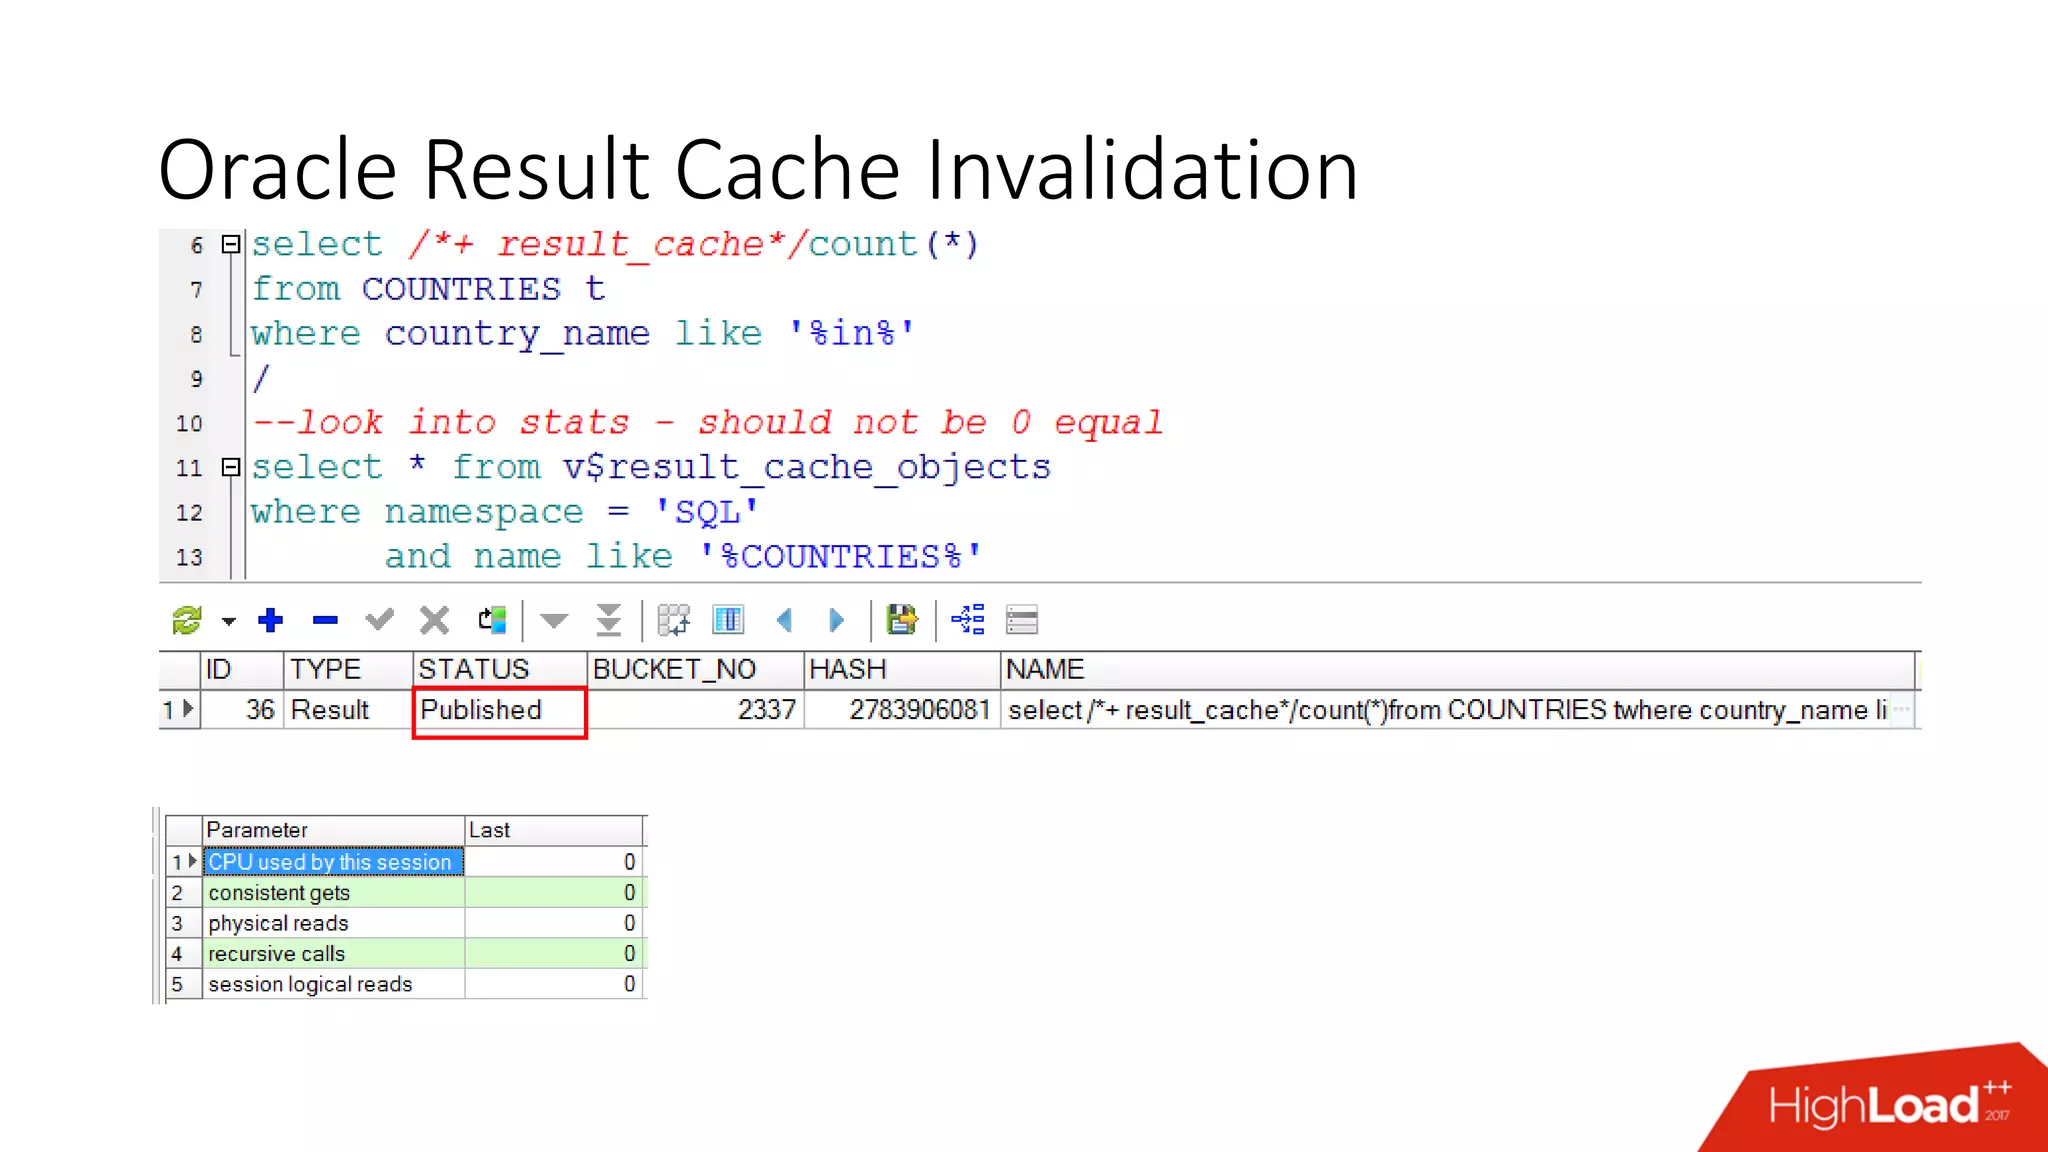Select the session logical reads row
Screen dimensions: 2048x1152
point(405,984)
